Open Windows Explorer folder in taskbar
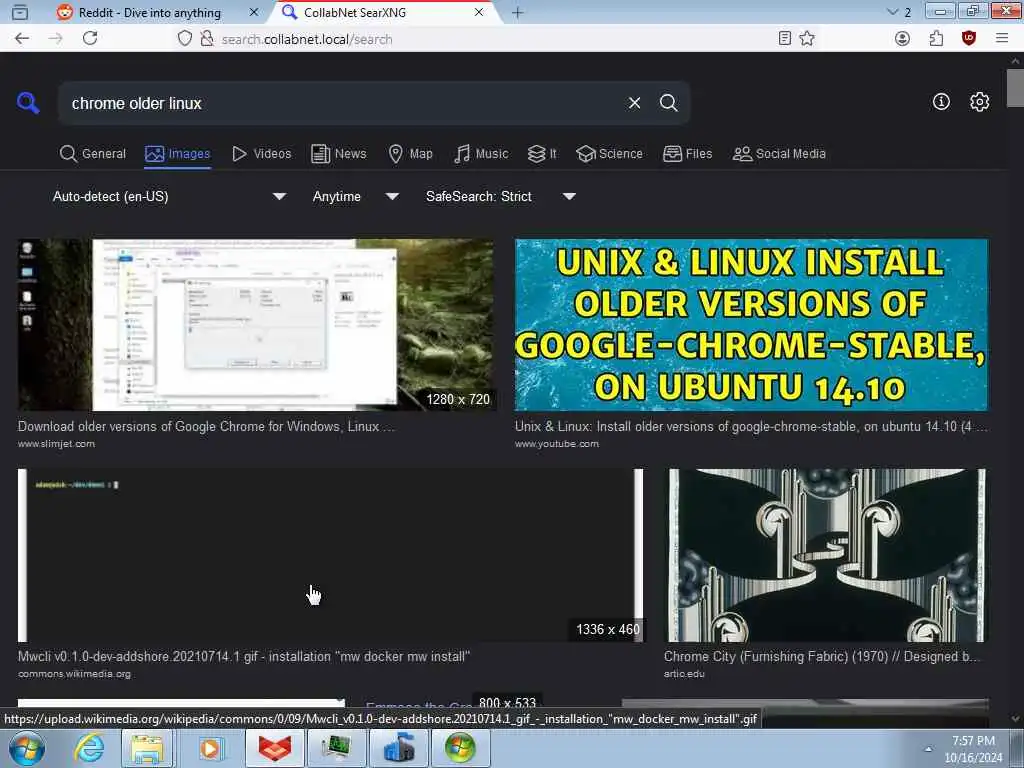 (x=147, y=748)
